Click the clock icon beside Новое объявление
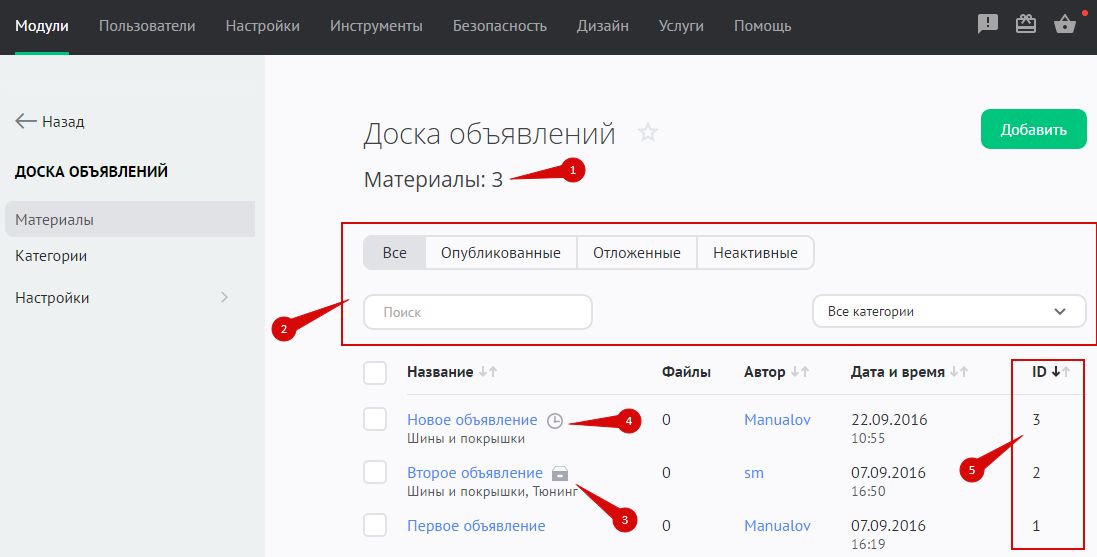The height and width of the screenshot is (557, 1097). click(x=556, y=421)
